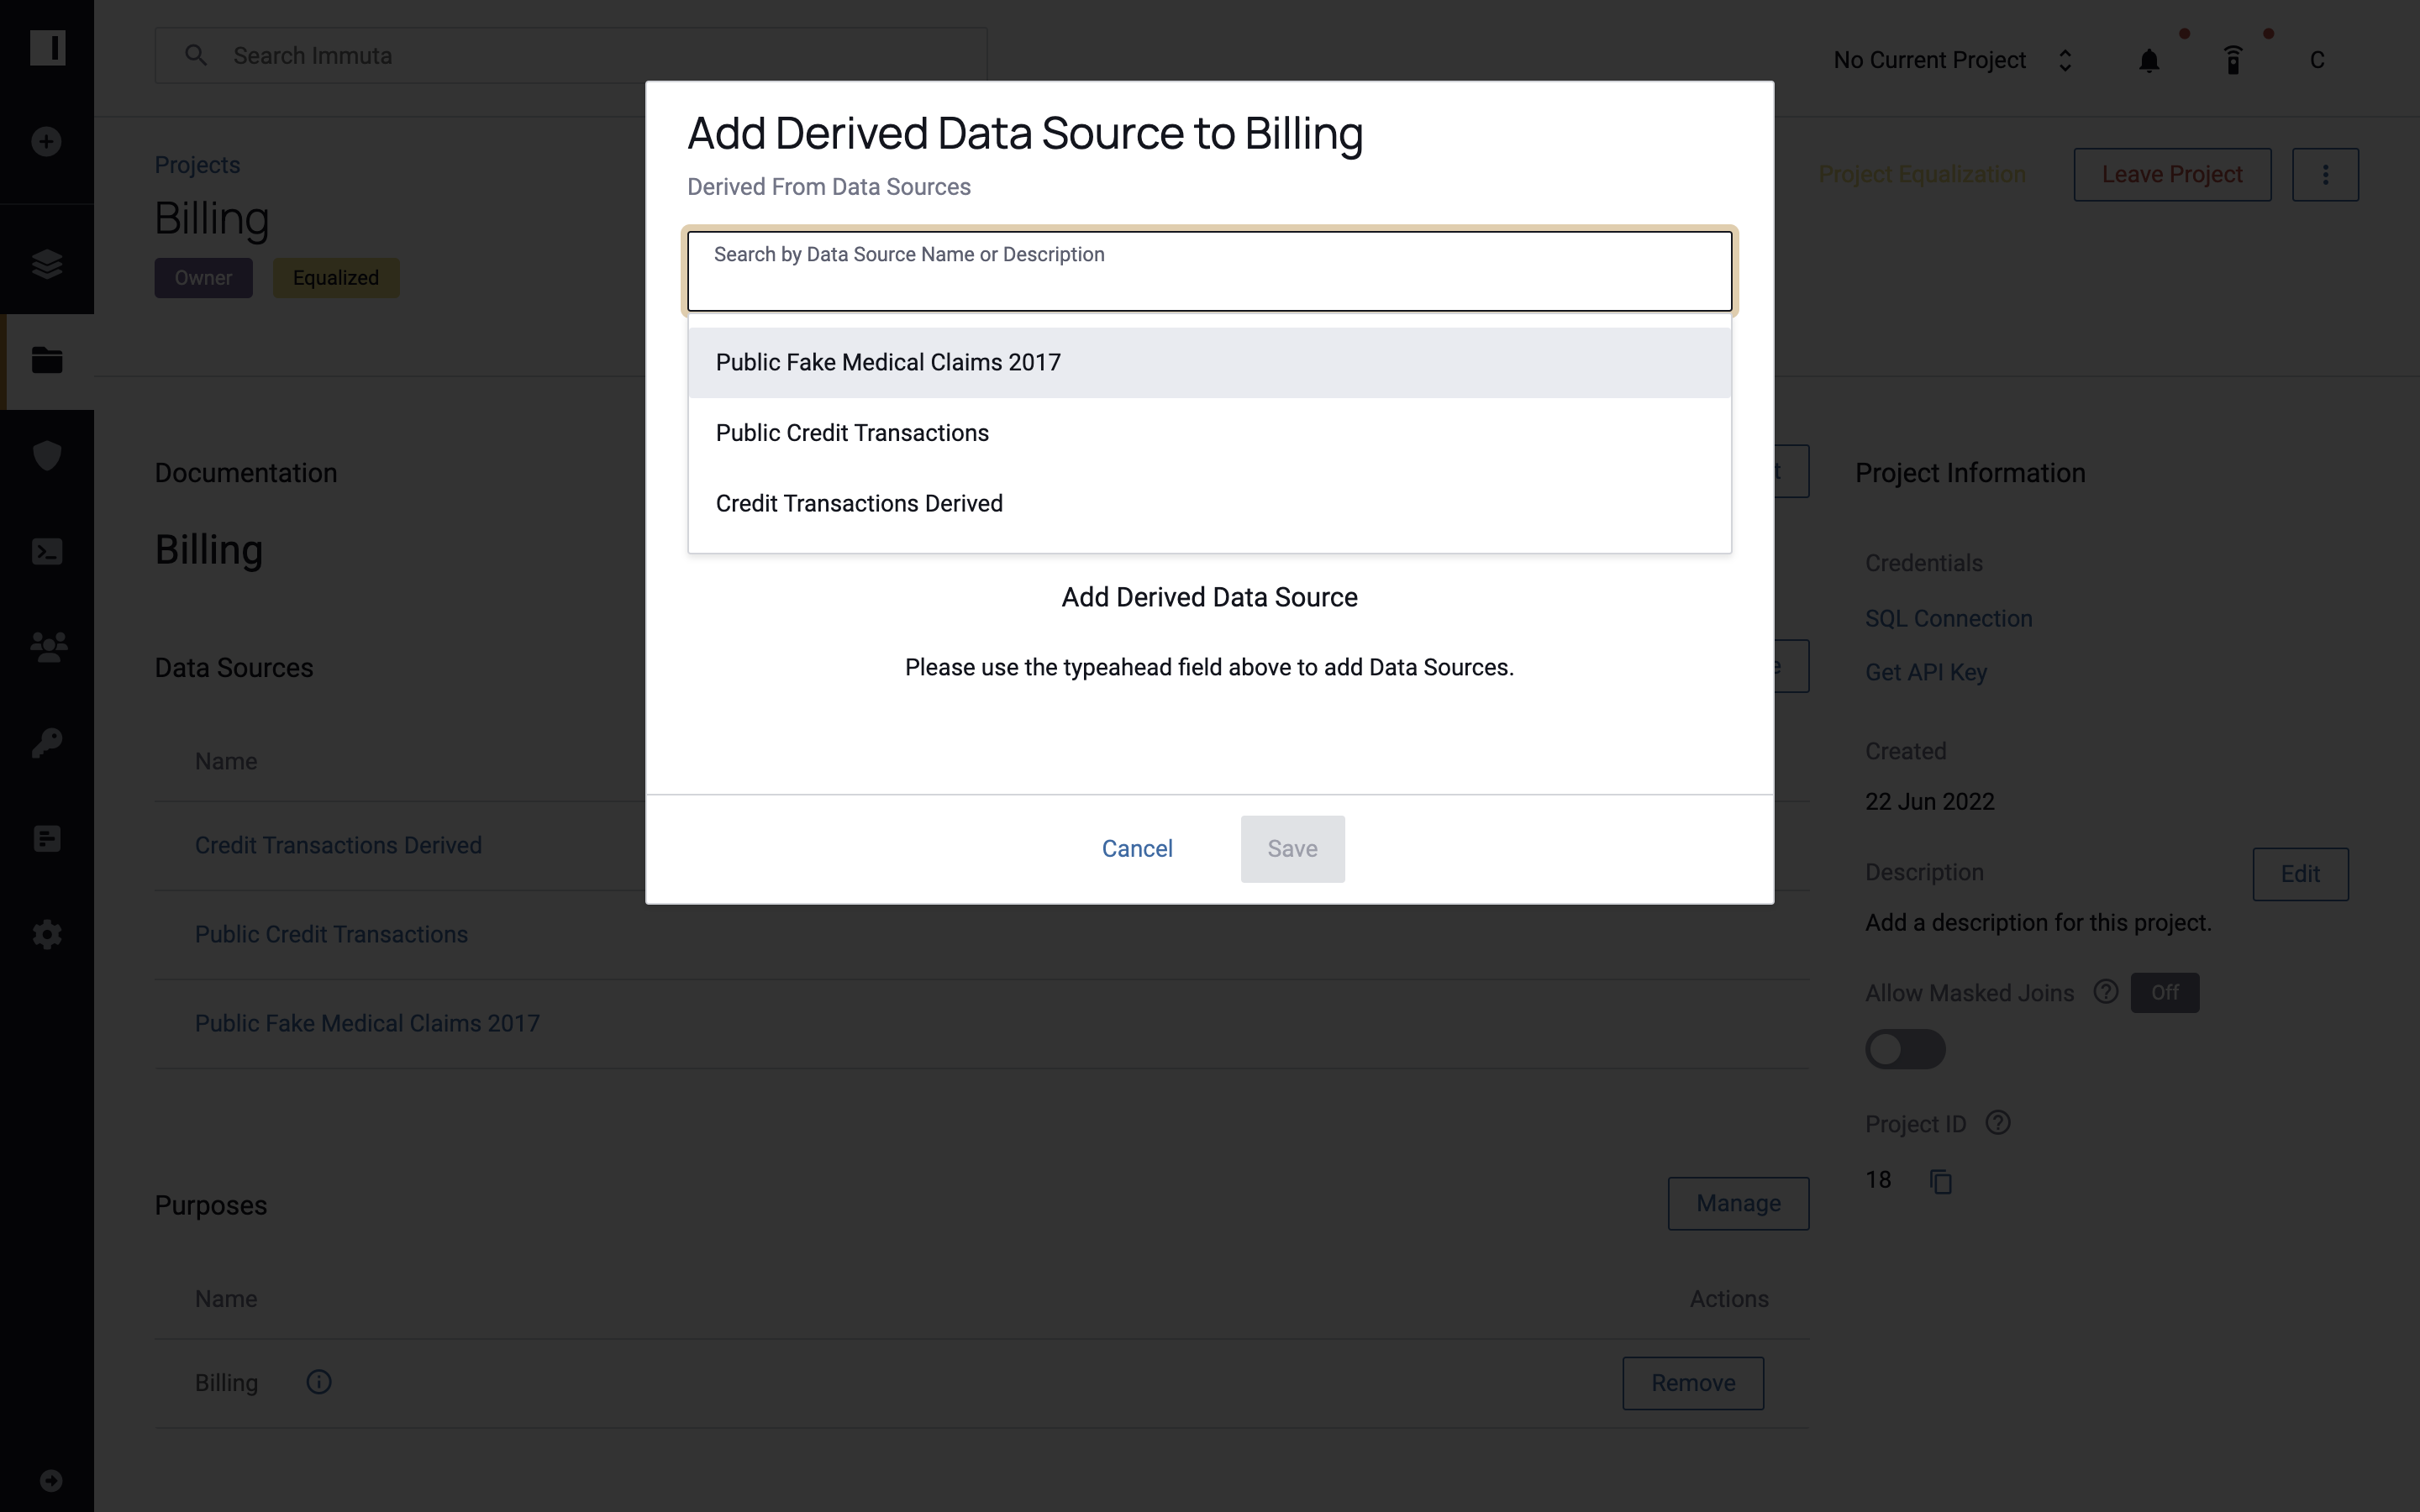Open the No Current Project dropdown
The image size is (2420, 1512).
tap(1949, 57)
